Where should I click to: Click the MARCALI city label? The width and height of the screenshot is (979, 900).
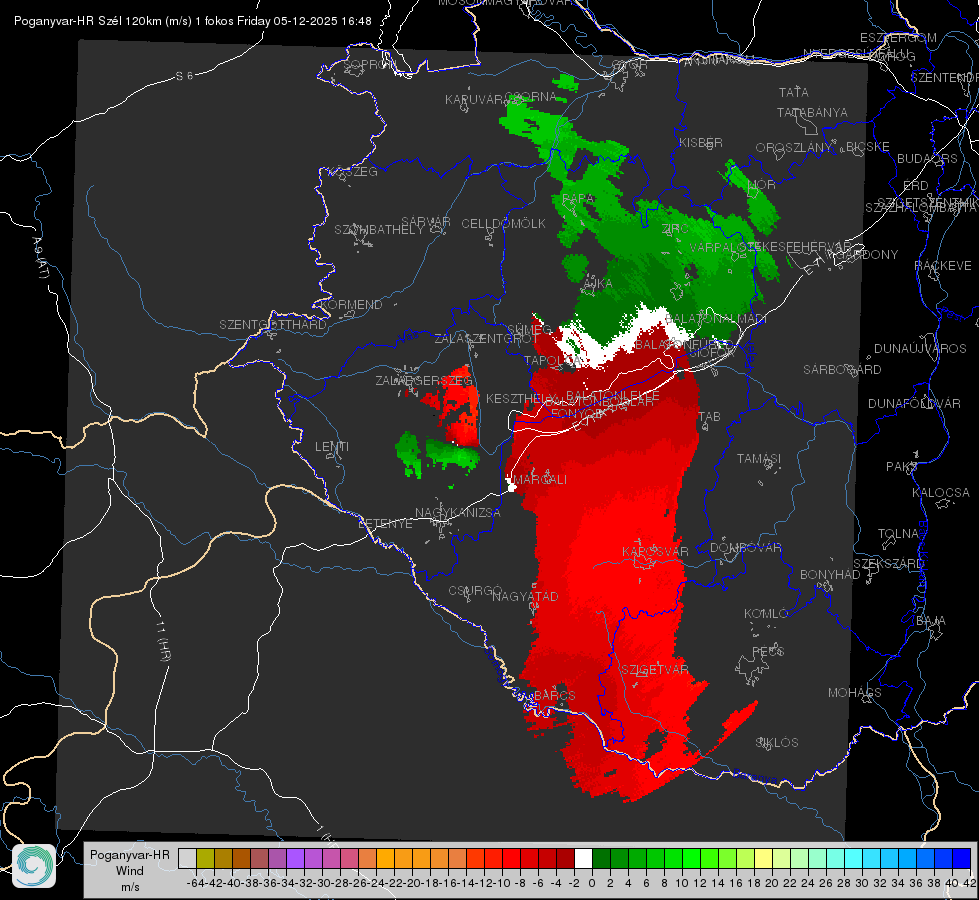(x=541, y=480)
